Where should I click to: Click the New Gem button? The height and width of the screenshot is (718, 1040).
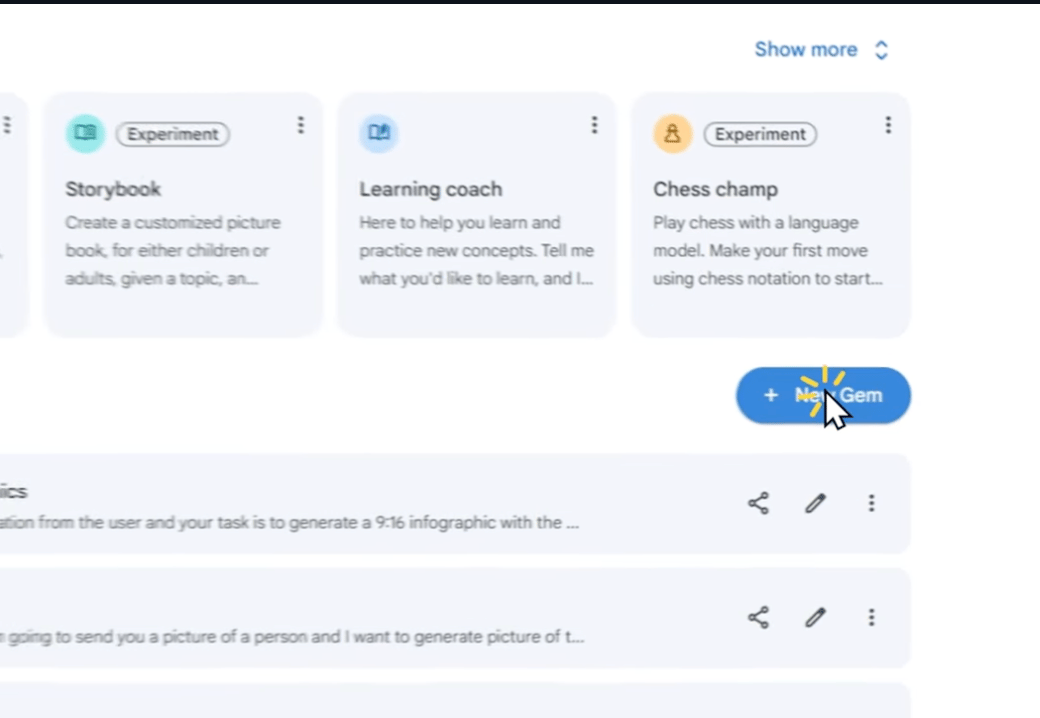point(823,395)
